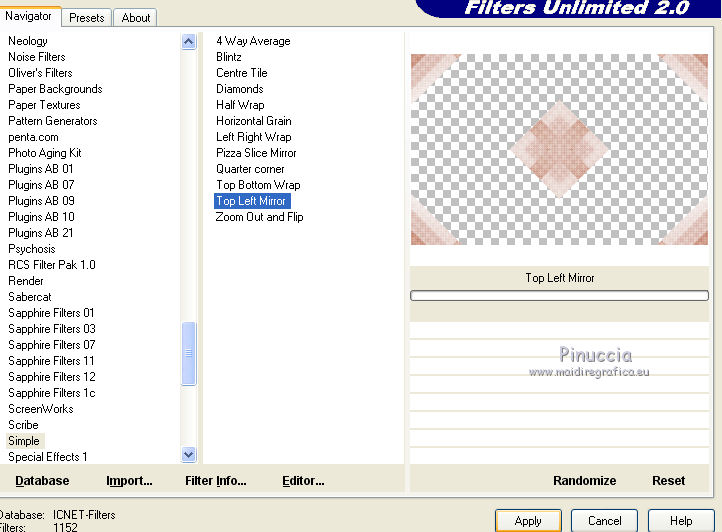
Task: Choose the Top Left Mirror filter
Action: (x=252, y=201)
